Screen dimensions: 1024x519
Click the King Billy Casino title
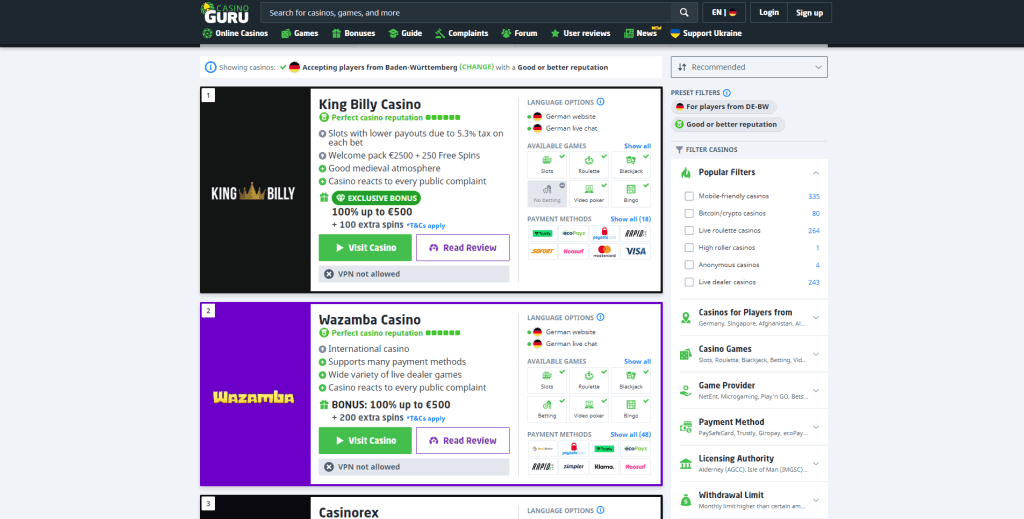point(370,104)
